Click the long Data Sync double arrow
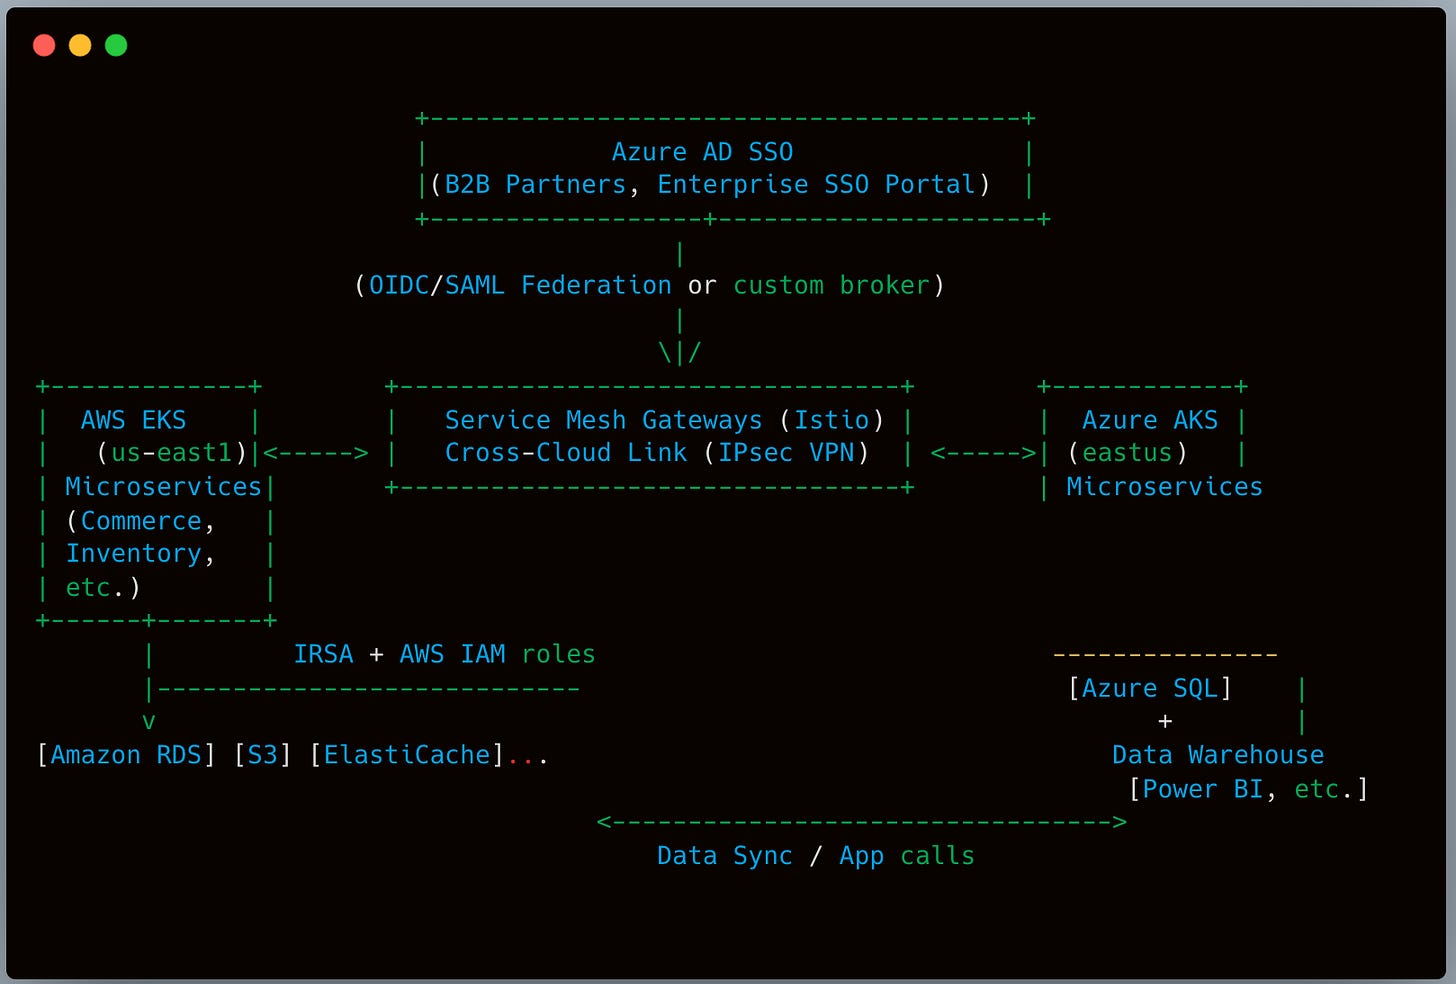The width and height of the screenshot is (1456, 984). 861,822
